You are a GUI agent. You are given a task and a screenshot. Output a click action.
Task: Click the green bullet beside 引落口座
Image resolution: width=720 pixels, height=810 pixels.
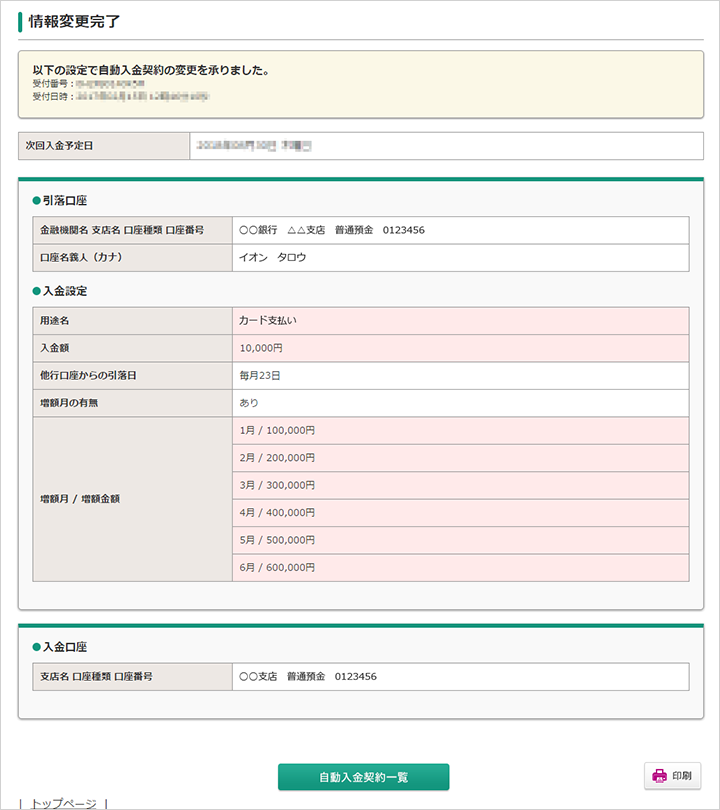[36, 201]
